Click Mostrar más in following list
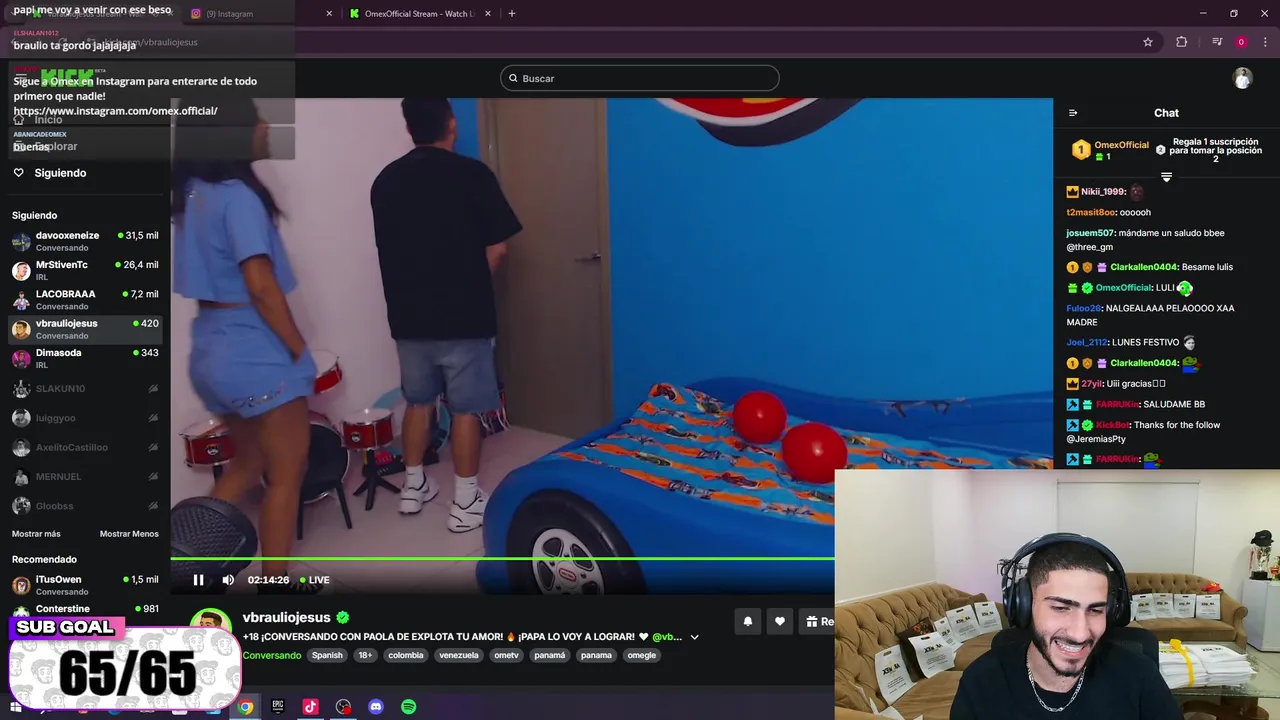Image resolution: width=1280 pixels, height=720 pixels. [x=36, y=534]
